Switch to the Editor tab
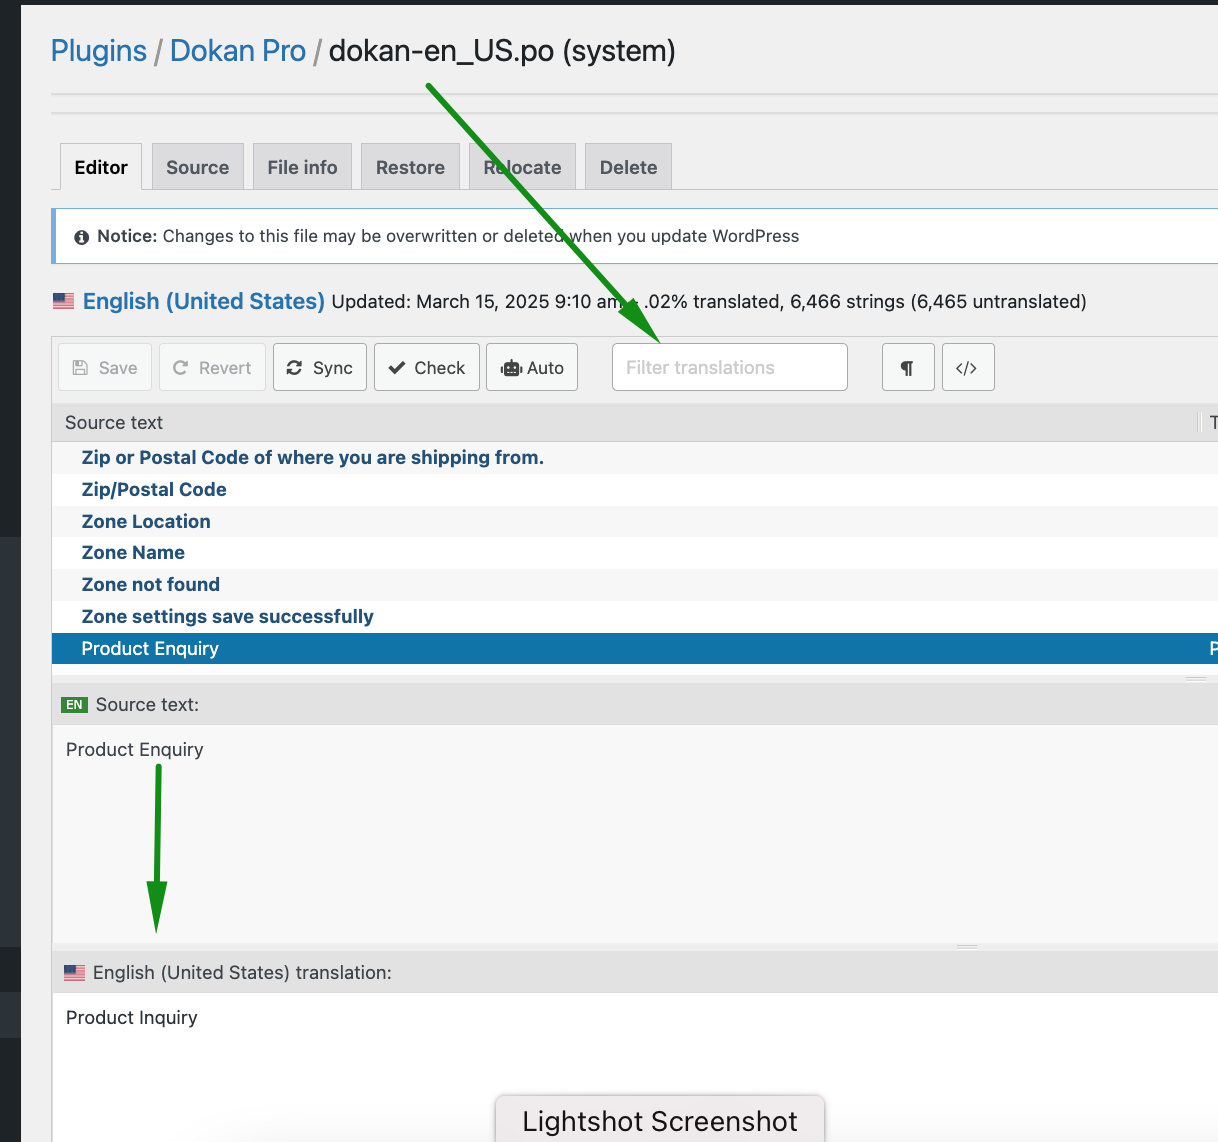The image size is (1218, 1142). tap(101, 167)
